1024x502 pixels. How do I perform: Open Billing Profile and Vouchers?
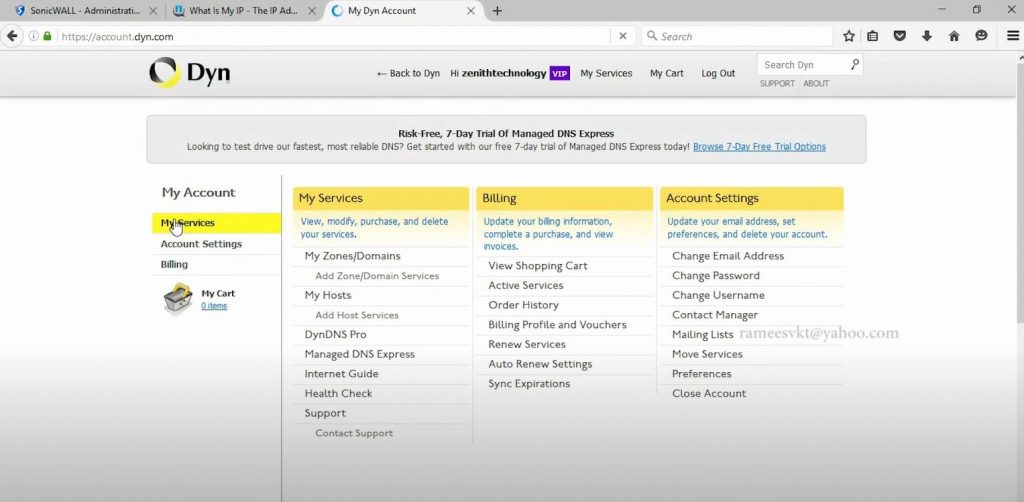[557, 324]
